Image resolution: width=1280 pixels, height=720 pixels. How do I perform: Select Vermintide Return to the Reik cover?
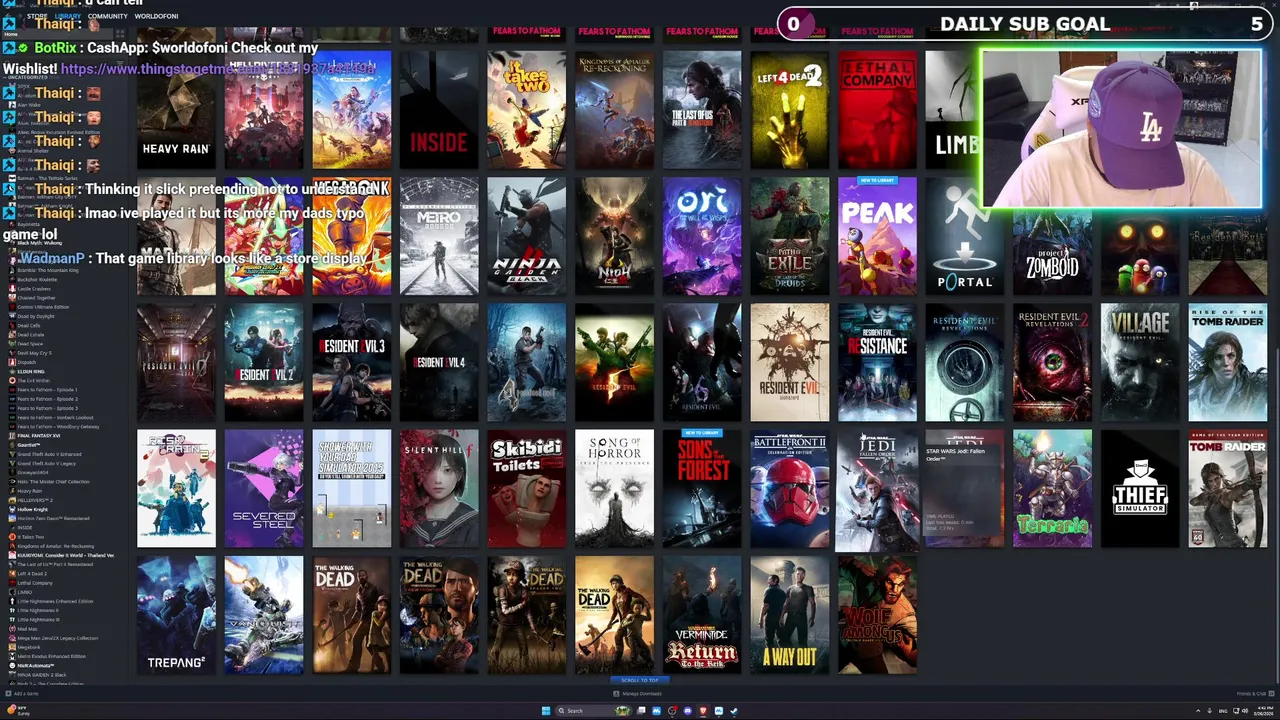pos(702,615)
